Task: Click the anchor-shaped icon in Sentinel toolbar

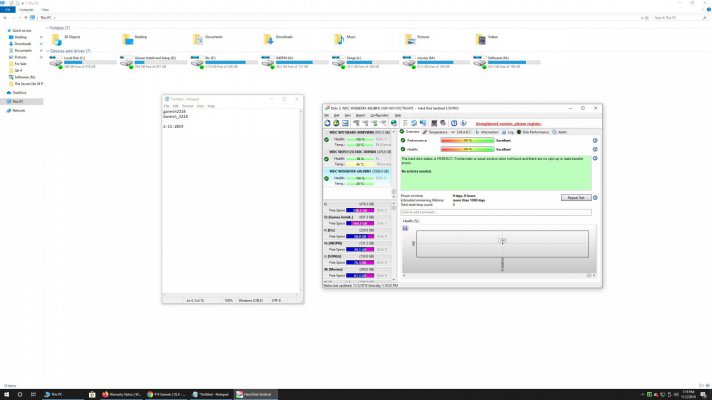Action: [463, 123]
